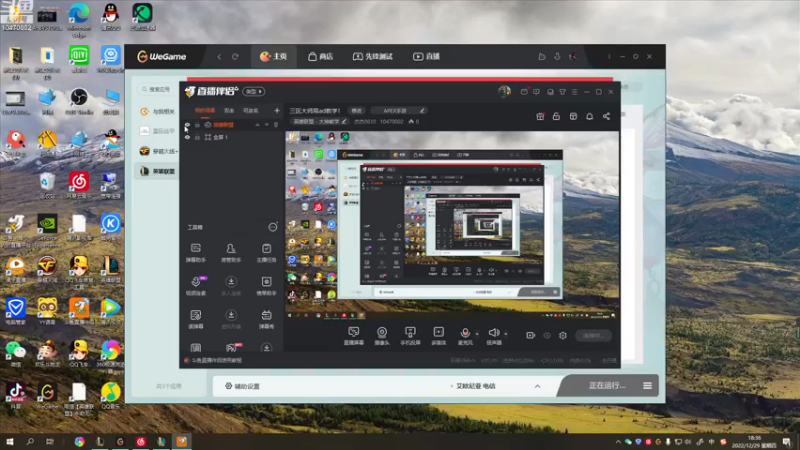The image size is (800, 450).
Task: Click the WeGame 搜索应用 search field
Action: click(x=157, y=89)
